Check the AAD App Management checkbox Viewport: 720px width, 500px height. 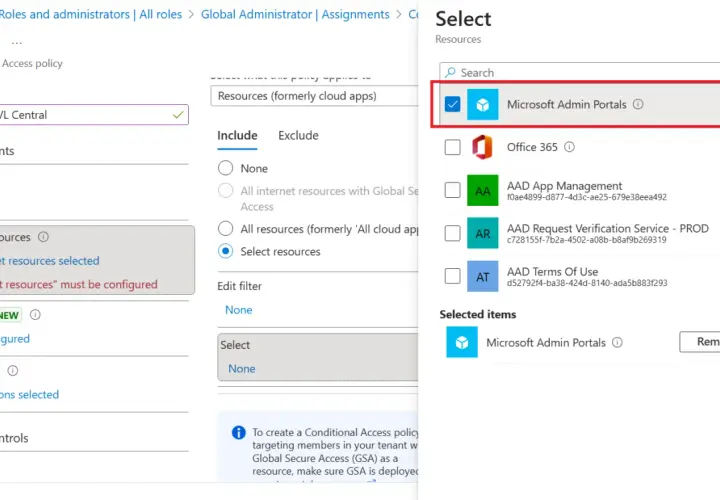(x=452, y=190)
